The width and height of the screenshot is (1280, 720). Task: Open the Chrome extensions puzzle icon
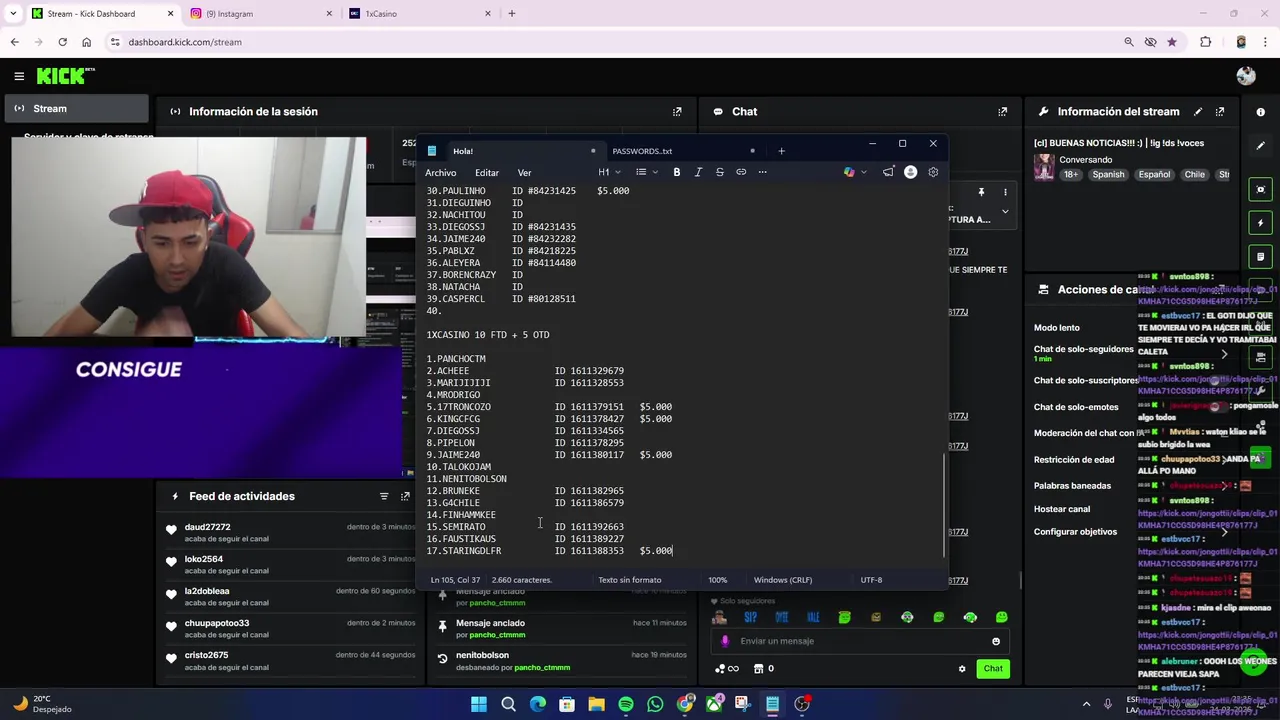(x=1205, y=42)
